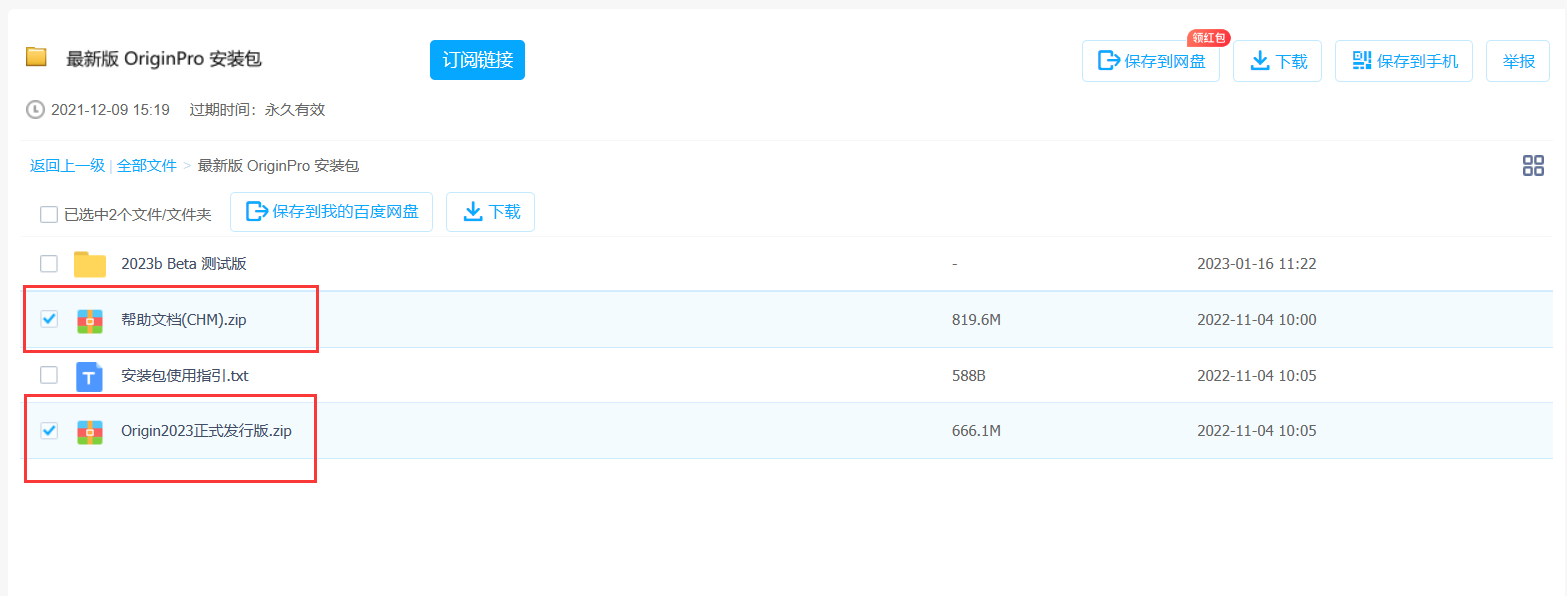Click 保存到网盘 in the top bar
Screen dimensions: 1567x596
(1151, 61)
